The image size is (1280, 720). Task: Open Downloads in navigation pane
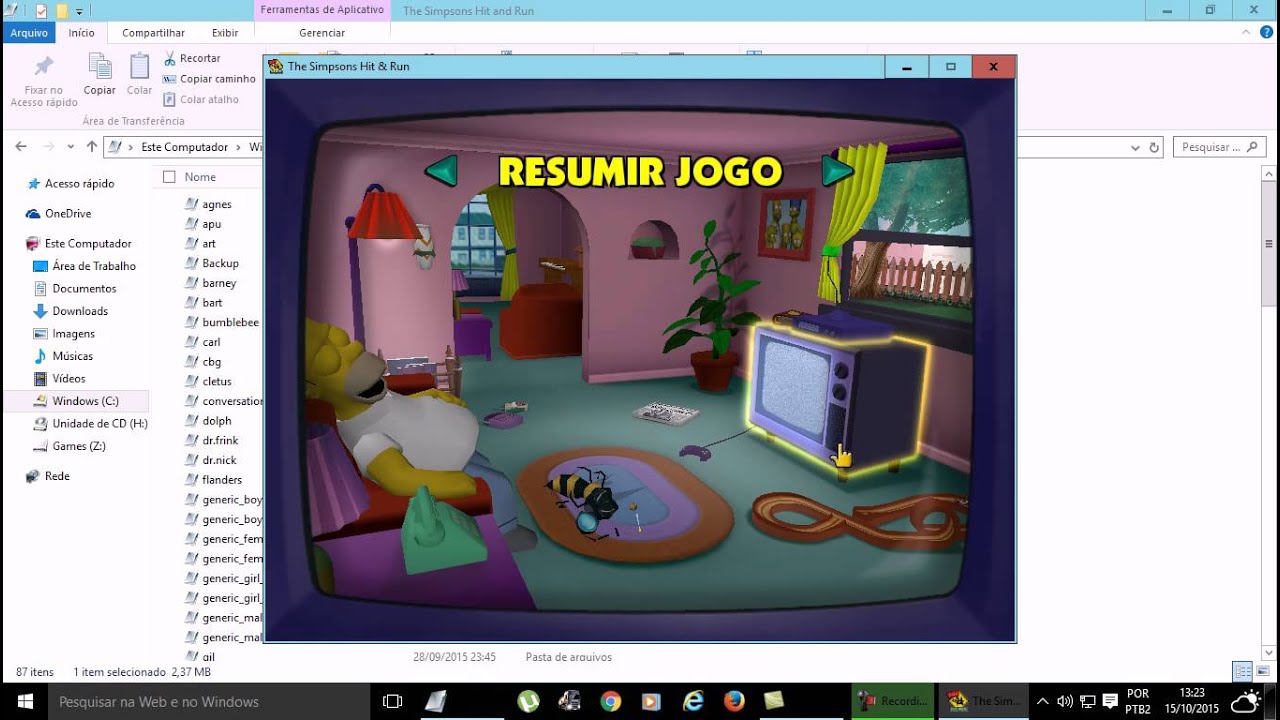click(x=80, y=311)
